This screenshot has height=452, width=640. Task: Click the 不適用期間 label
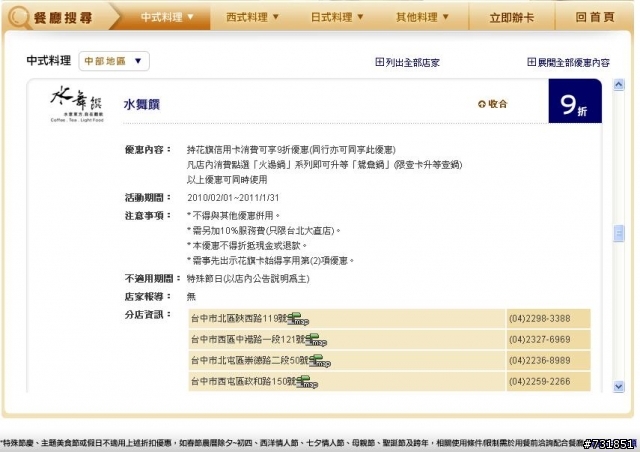pos(152,279)
